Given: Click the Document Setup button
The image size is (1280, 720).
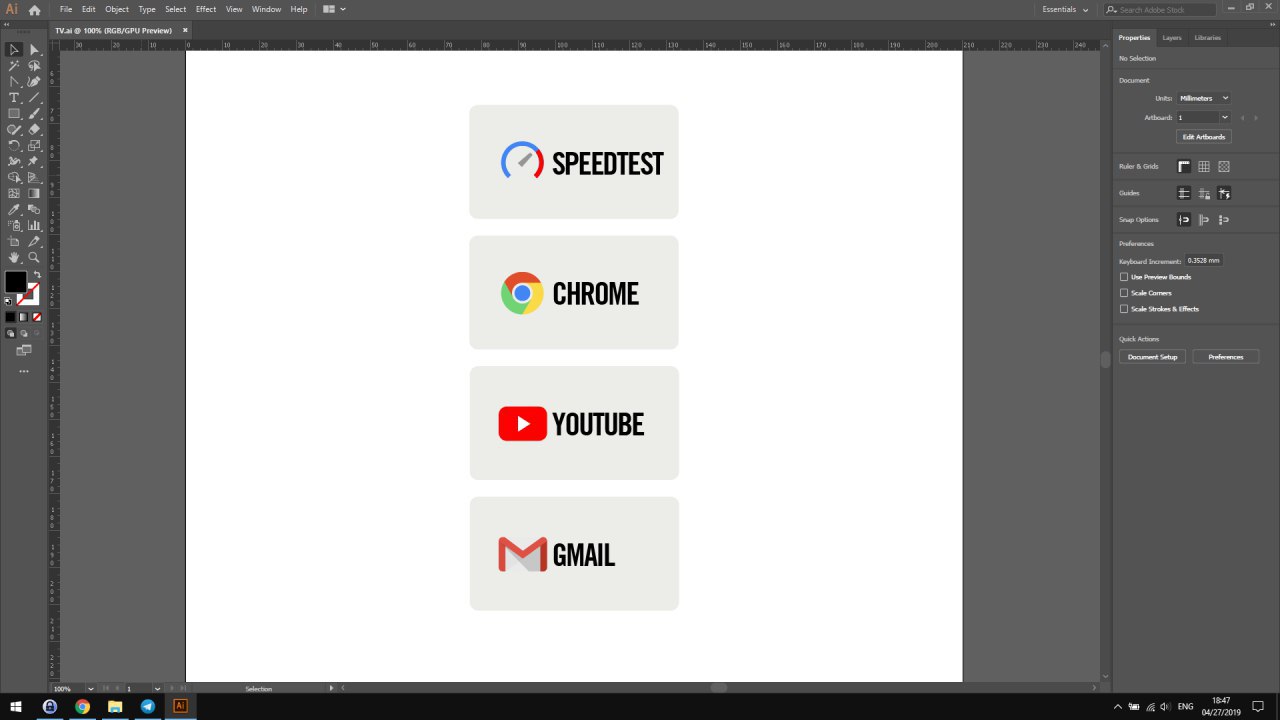Looking at the screenshot, I should coord(1152,357).
